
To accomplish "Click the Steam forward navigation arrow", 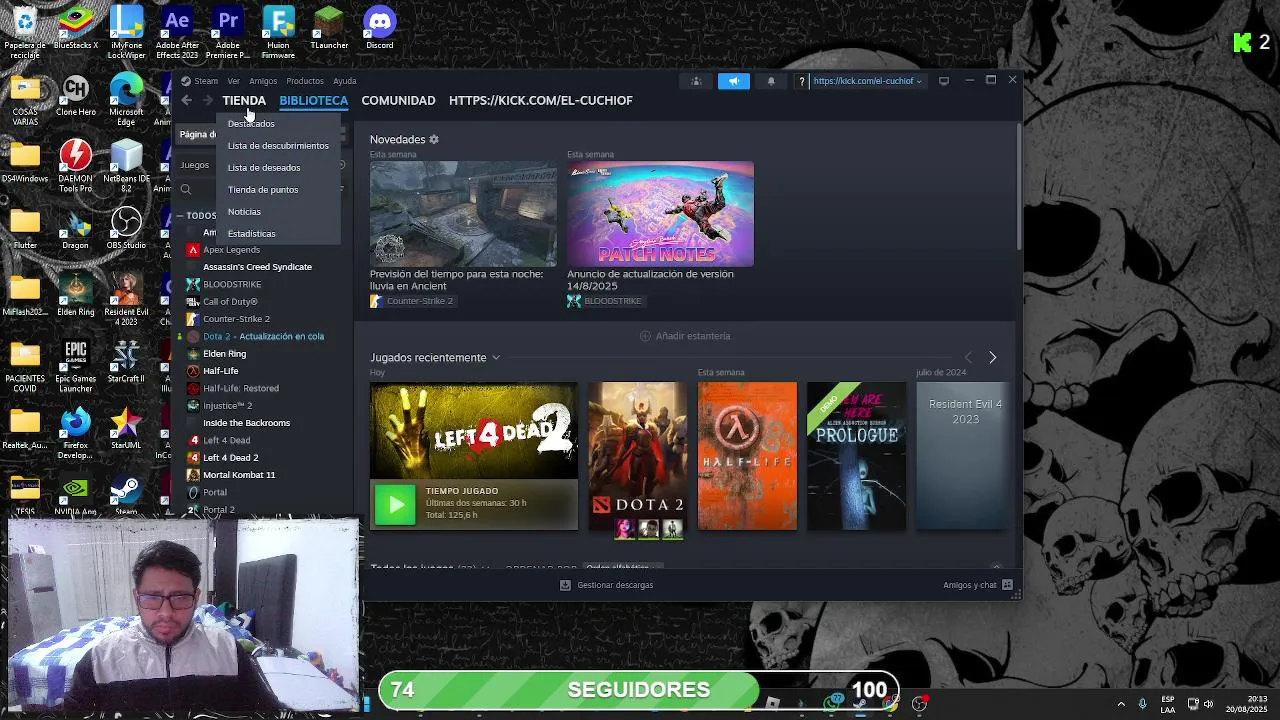I will point(208,100).
